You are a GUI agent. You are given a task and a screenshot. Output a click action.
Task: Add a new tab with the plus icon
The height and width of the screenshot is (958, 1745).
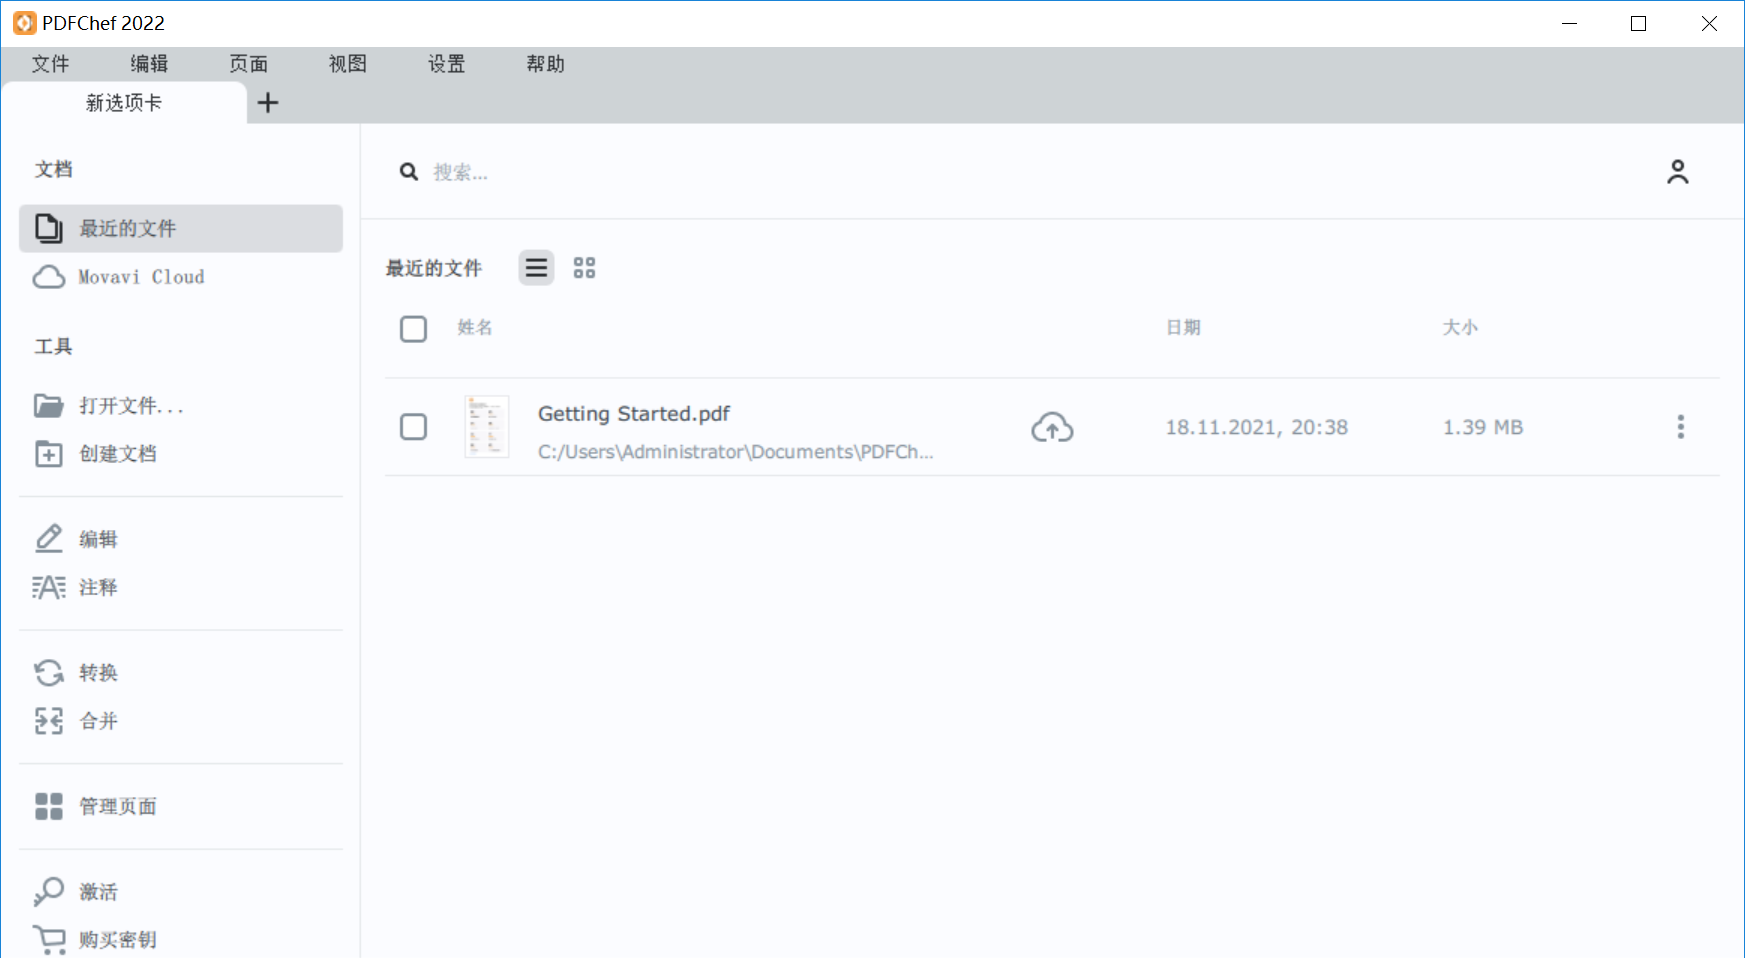pos(268,103)
